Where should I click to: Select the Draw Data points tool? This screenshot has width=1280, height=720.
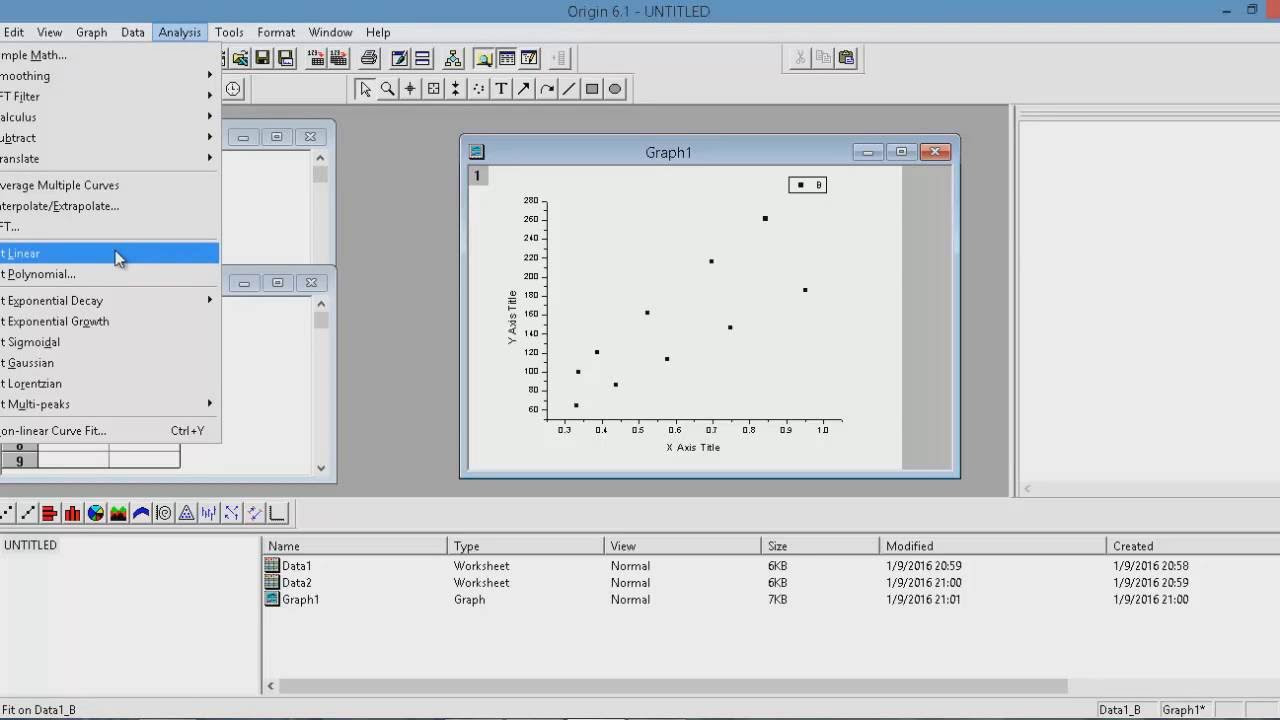(x=479, y=89)
